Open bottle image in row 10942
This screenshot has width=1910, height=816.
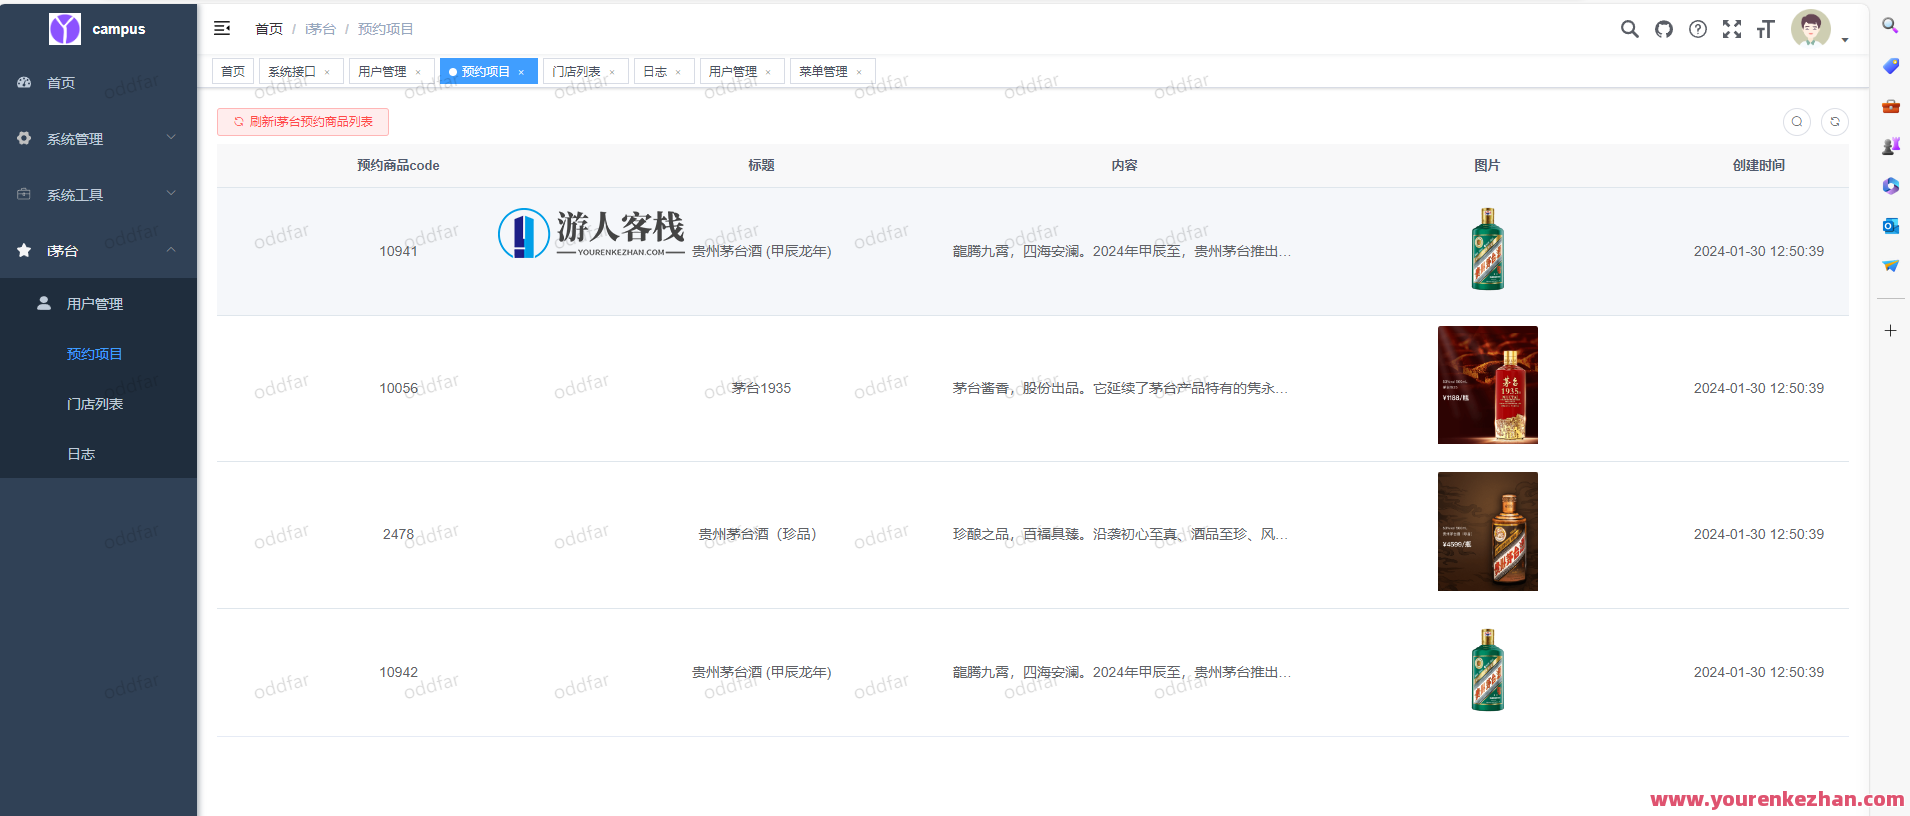tap(1488, 670)
